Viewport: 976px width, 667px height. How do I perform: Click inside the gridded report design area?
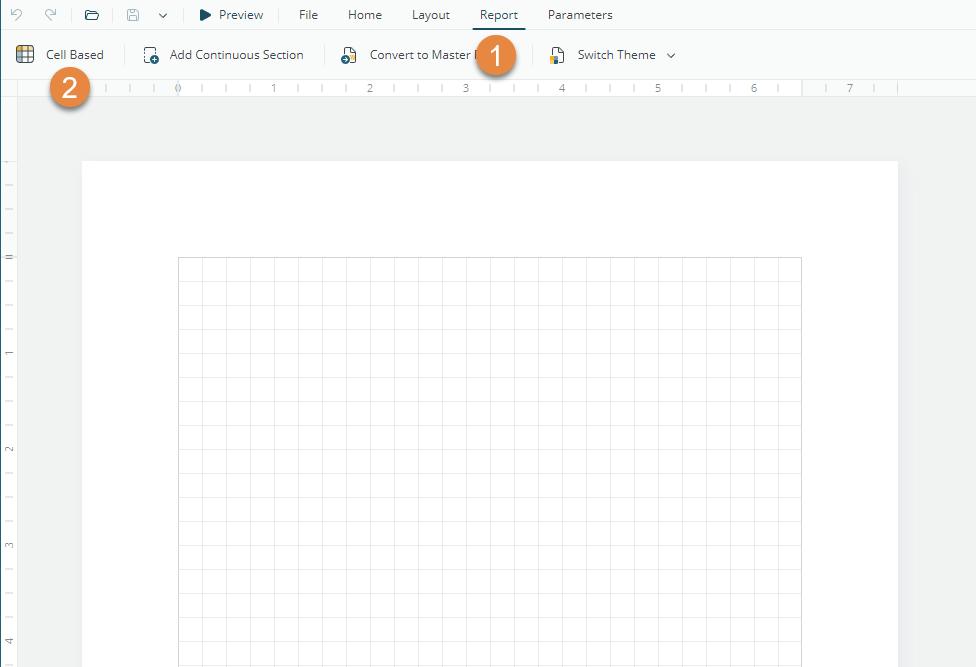pos(490,450)
